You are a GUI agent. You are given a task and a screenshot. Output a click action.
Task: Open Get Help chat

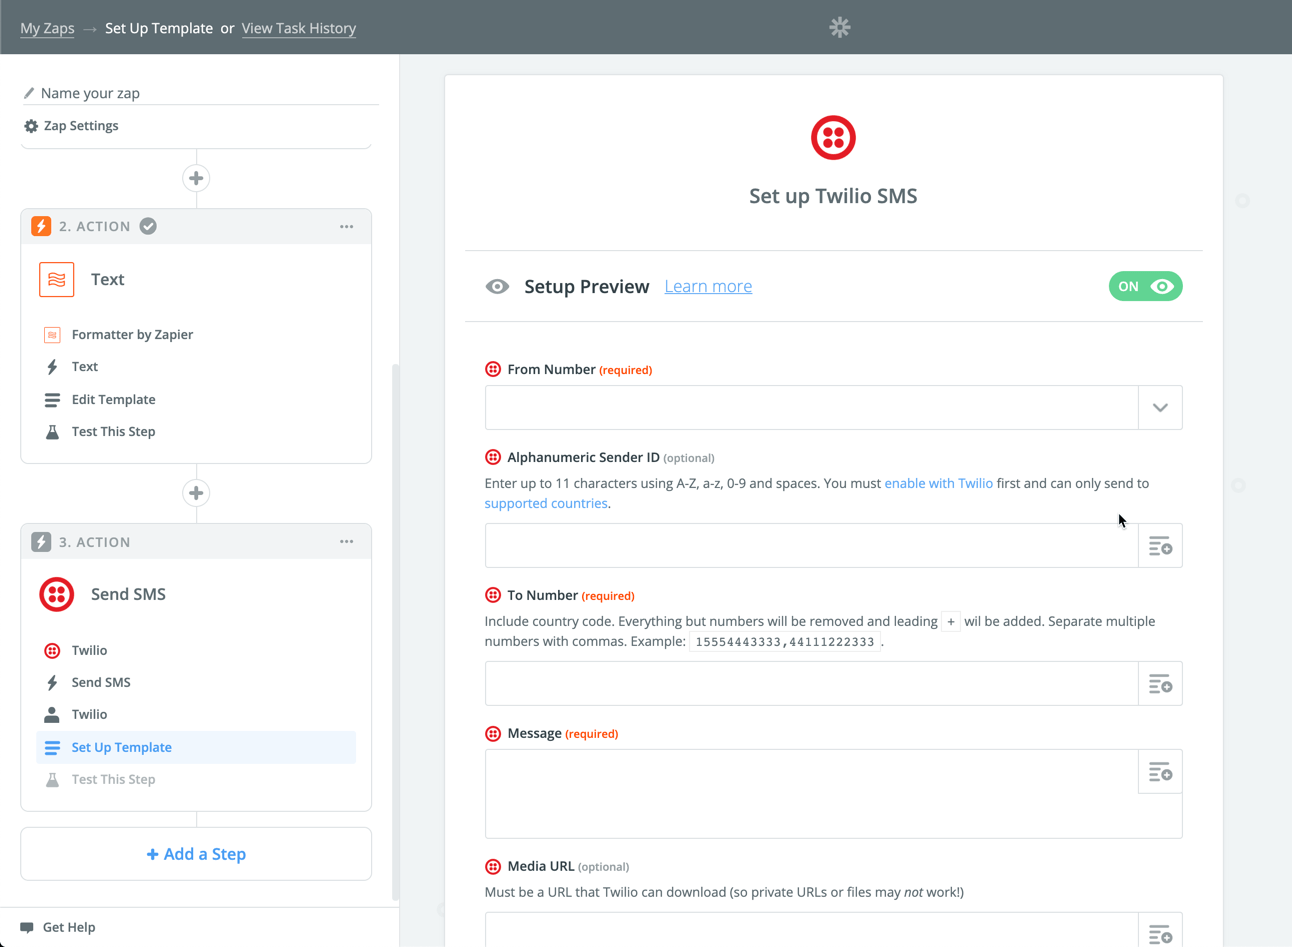(58, 927)
